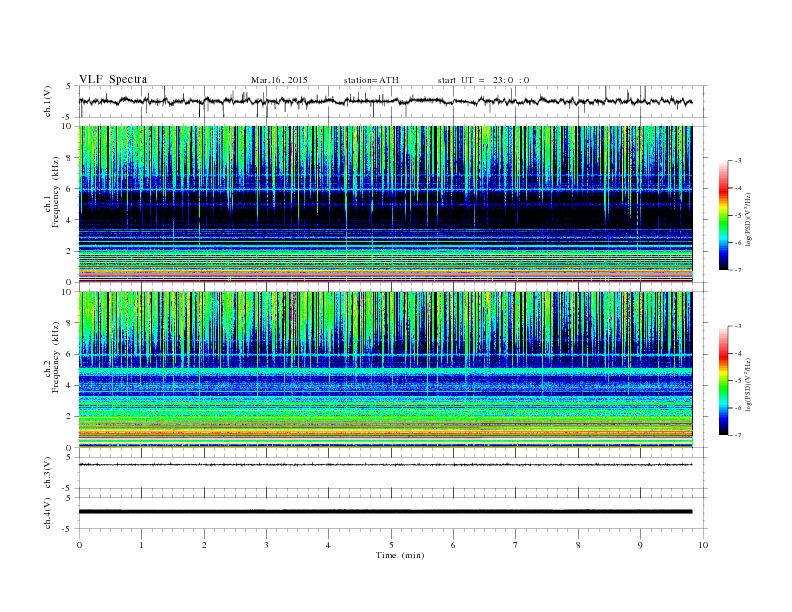Click the "9" tick label on time axis

640,545
